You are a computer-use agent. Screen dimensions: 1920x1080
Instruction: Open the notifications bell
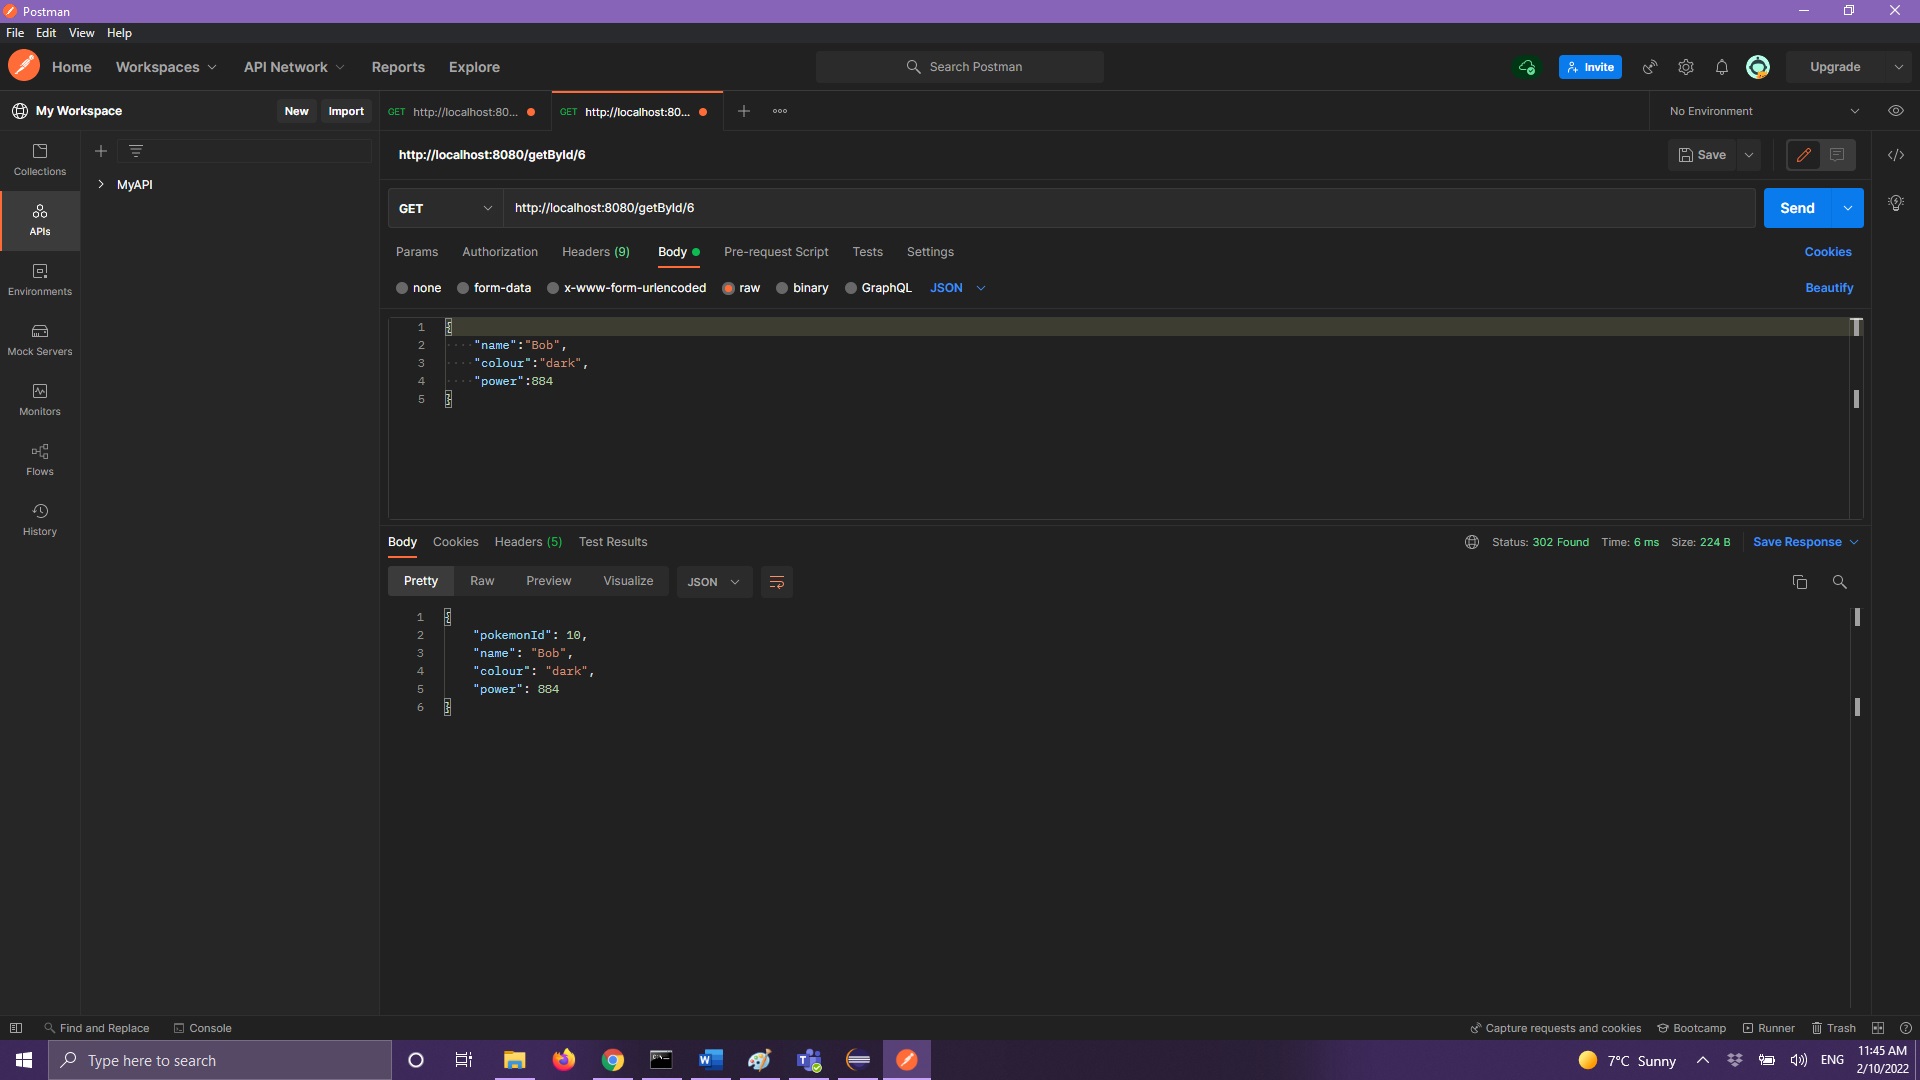click(x=1722, y=67)
